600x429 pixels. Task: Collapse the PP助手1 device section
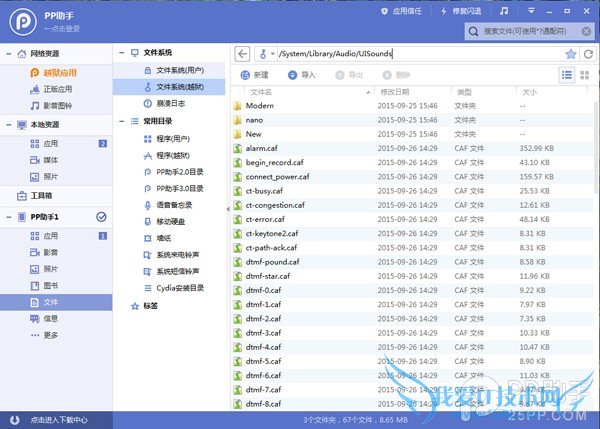[x=8, y=217]
